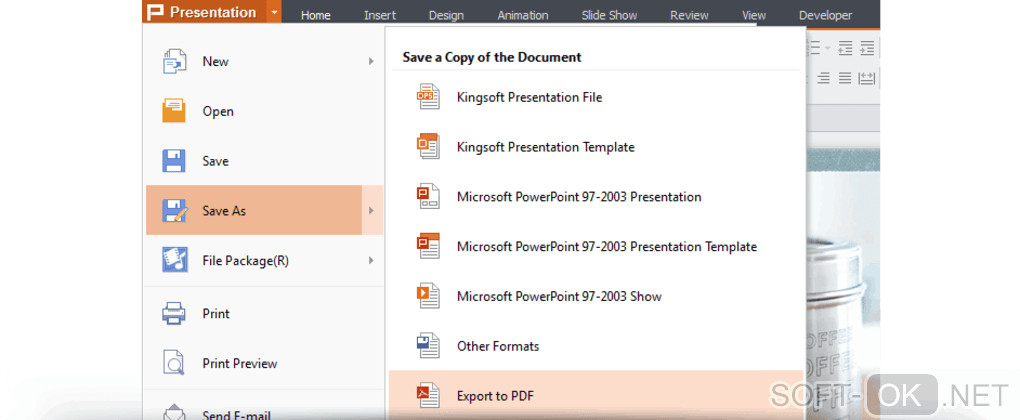Expand the File Package(R) submenu arrow
This screenshot has height=420, width=1020.
pyautogui.click(x=371, y=261)
